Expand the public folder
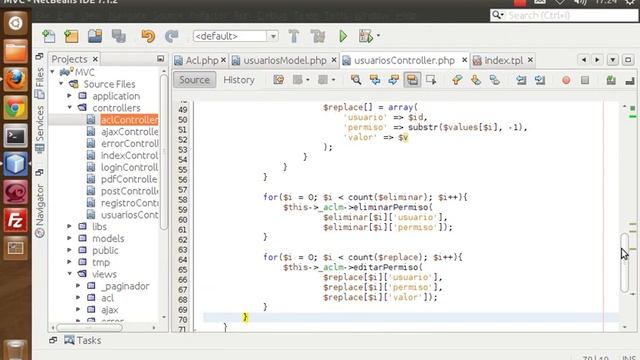This screenshot has height=360, width=640. (x=69, y=250)
